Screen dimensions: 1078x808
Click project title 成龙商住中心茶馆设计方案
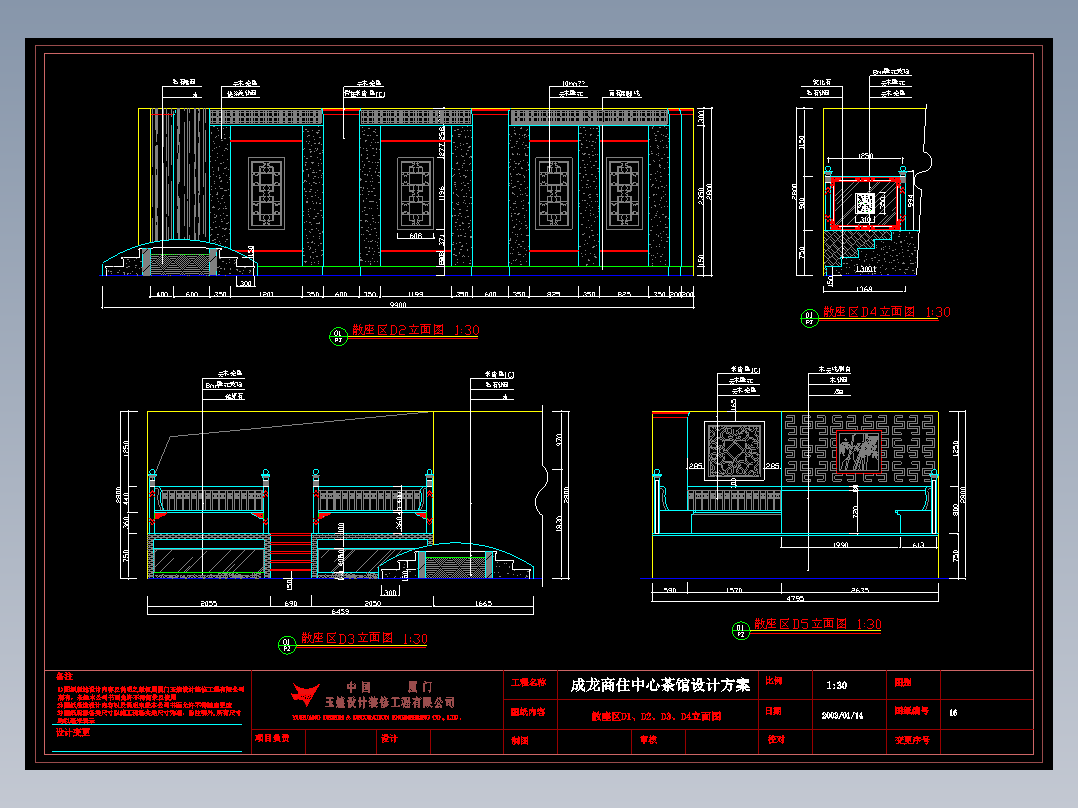(x=660, y=685)
